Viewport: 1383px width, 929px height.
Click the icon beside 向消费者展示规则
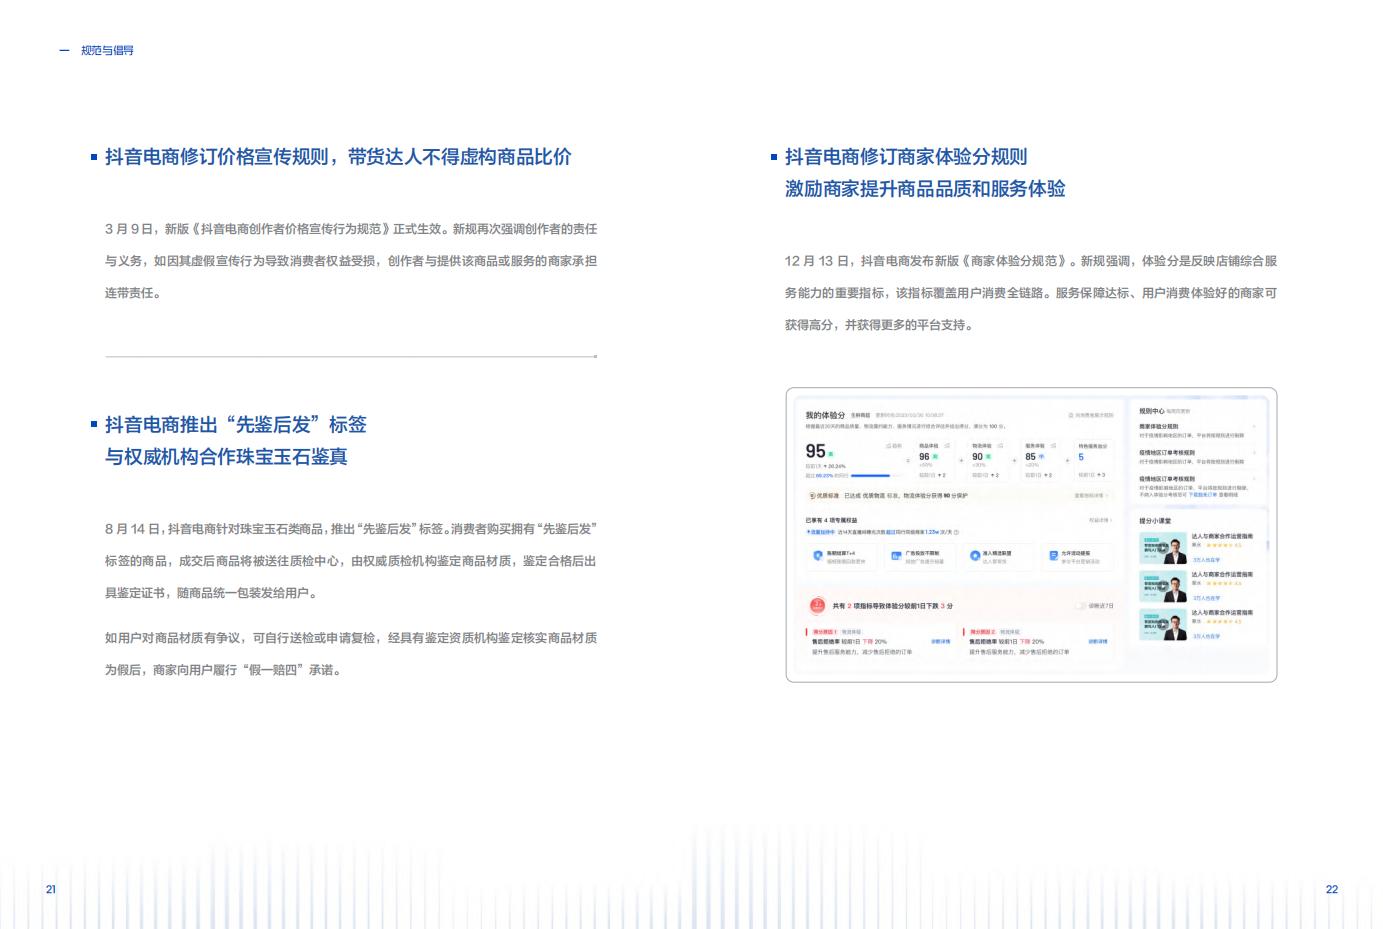click(x=1071, y=415)
